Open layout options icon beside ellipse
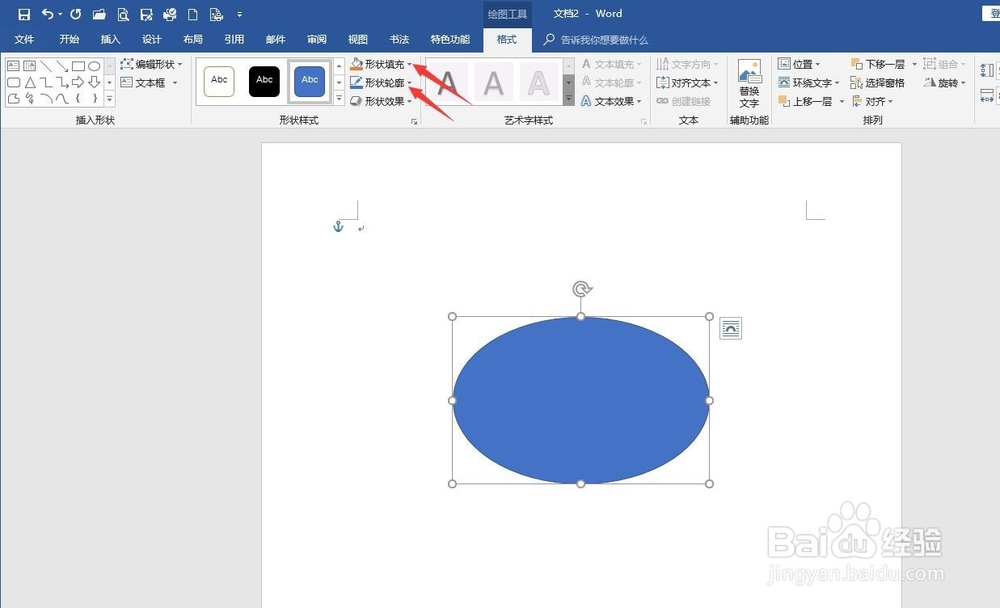This screenshot has height=608, width=1000. [x=730, y=329]
